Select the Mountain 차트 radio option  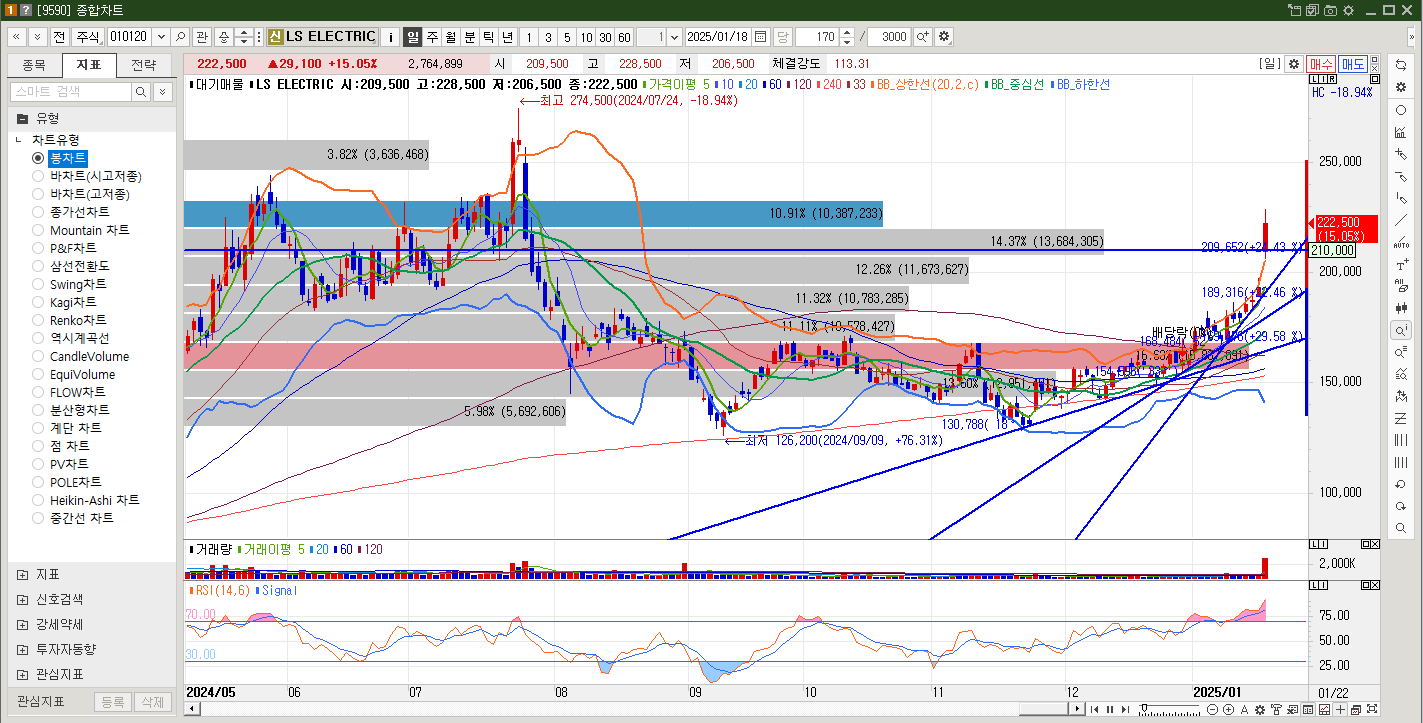click(38, 230)
